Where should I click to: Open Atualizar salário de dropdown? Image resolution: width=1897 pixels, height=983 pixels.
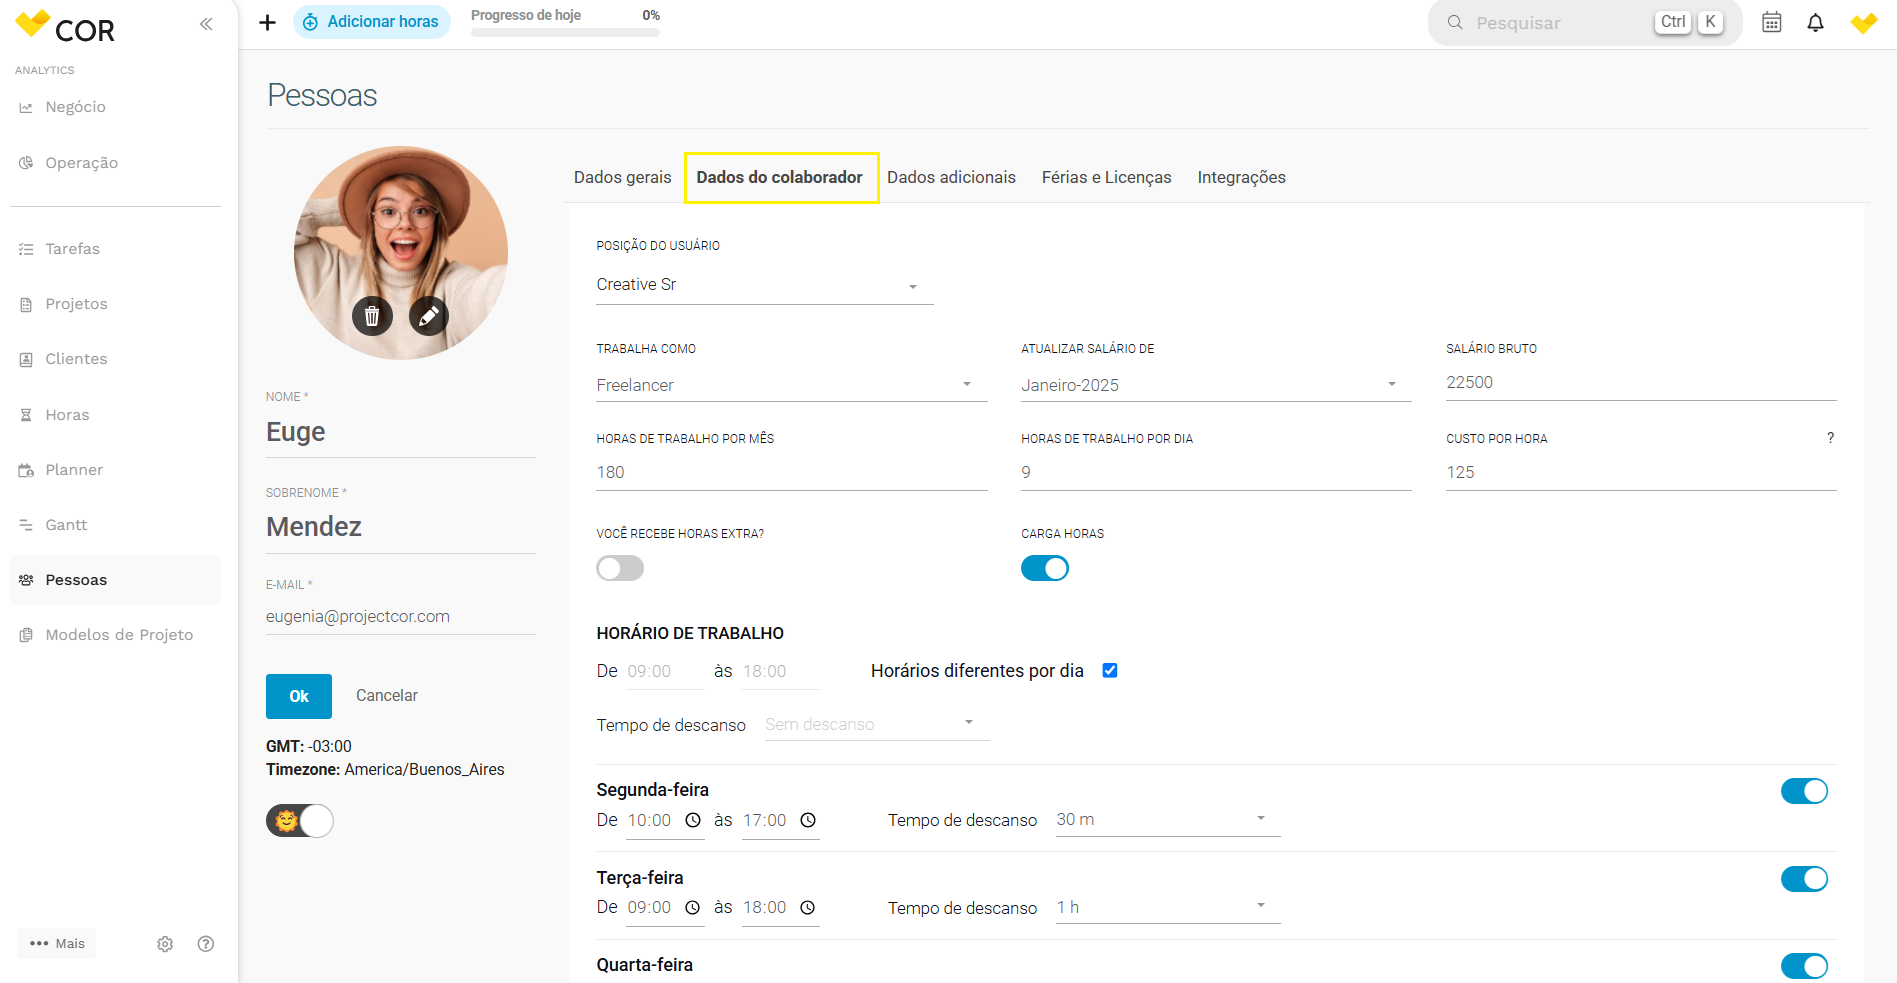[1216, 385]
